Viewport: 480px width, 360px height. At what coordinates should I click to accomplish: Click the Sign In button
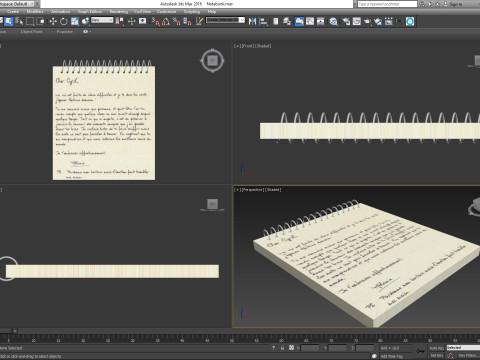[455, 4]
